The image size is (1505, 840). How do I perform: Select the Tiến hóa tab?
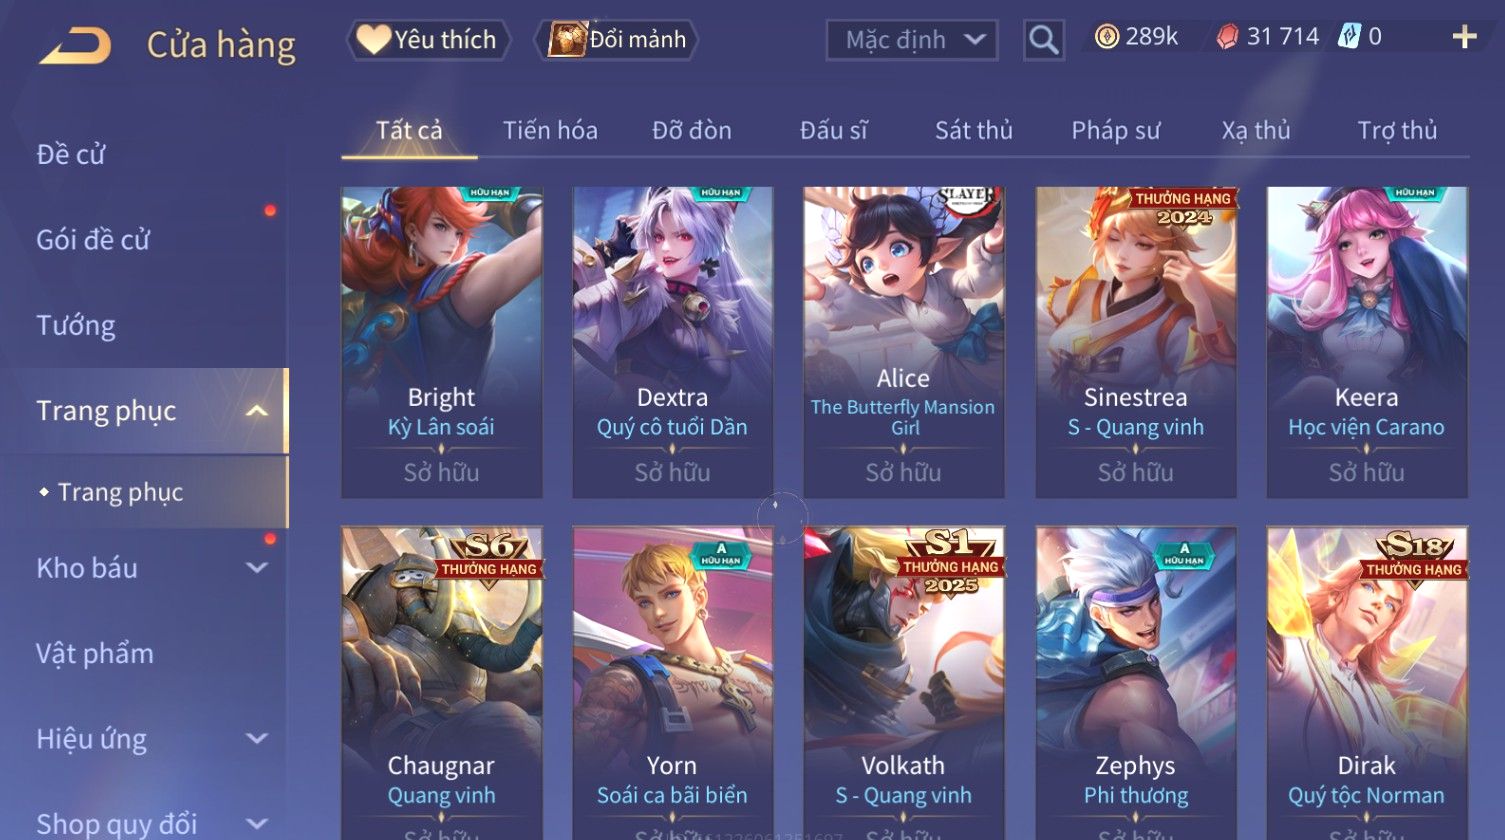550,130
